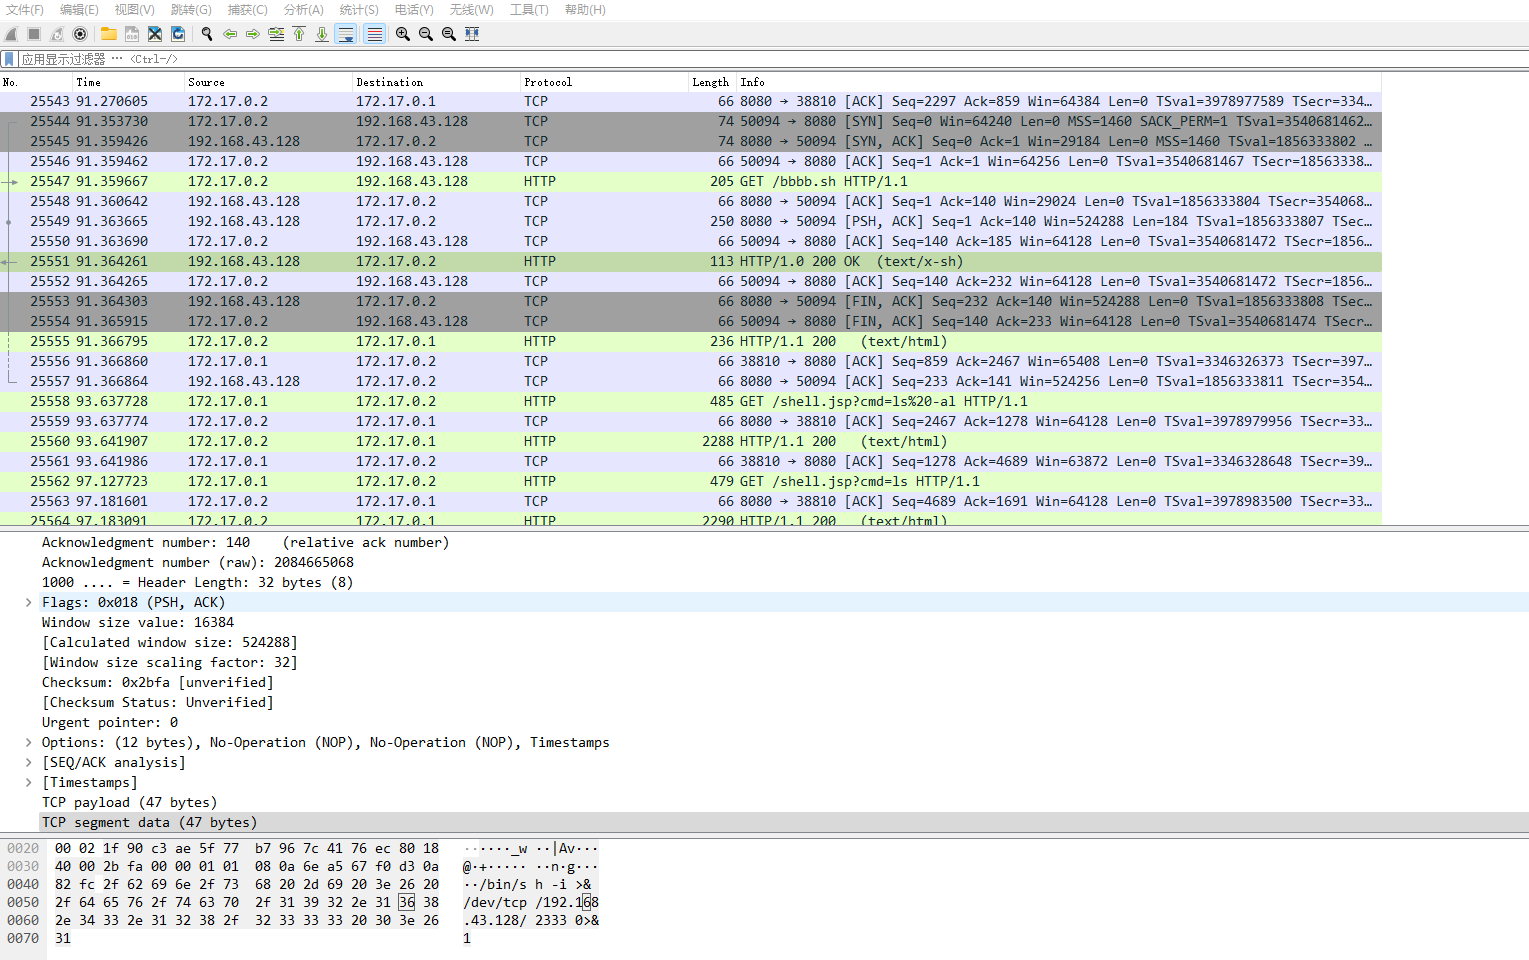
Task: Open the 电话(Y) menu
Action: [414, 9]
